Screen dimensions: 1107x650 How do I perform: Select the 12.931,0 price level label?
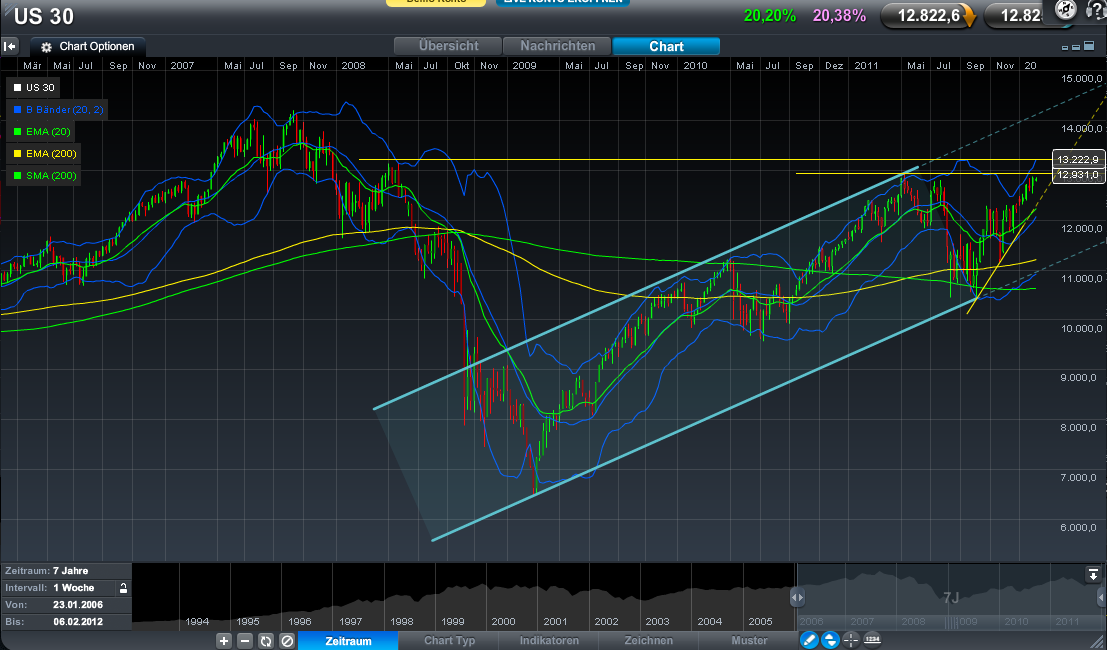1078,174
